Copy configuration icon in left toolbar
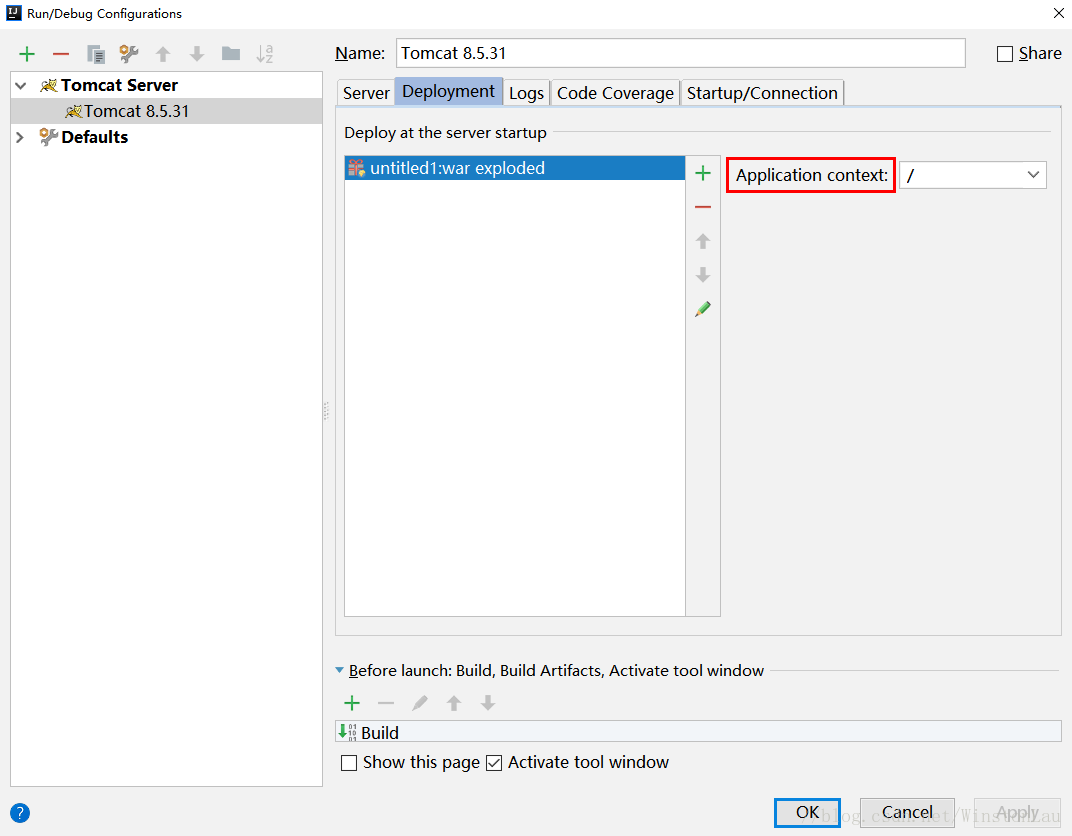The height and width of the screenshot is (836, 1072). click(95, 54)
